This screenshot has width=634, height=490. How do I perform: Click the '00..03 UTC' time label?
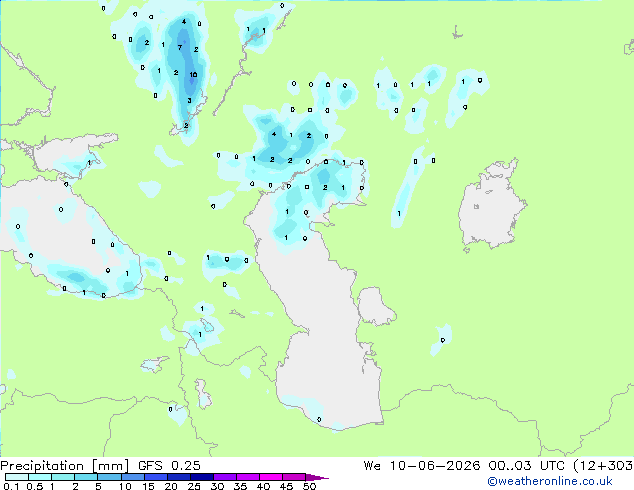click(x=526, y=466)
